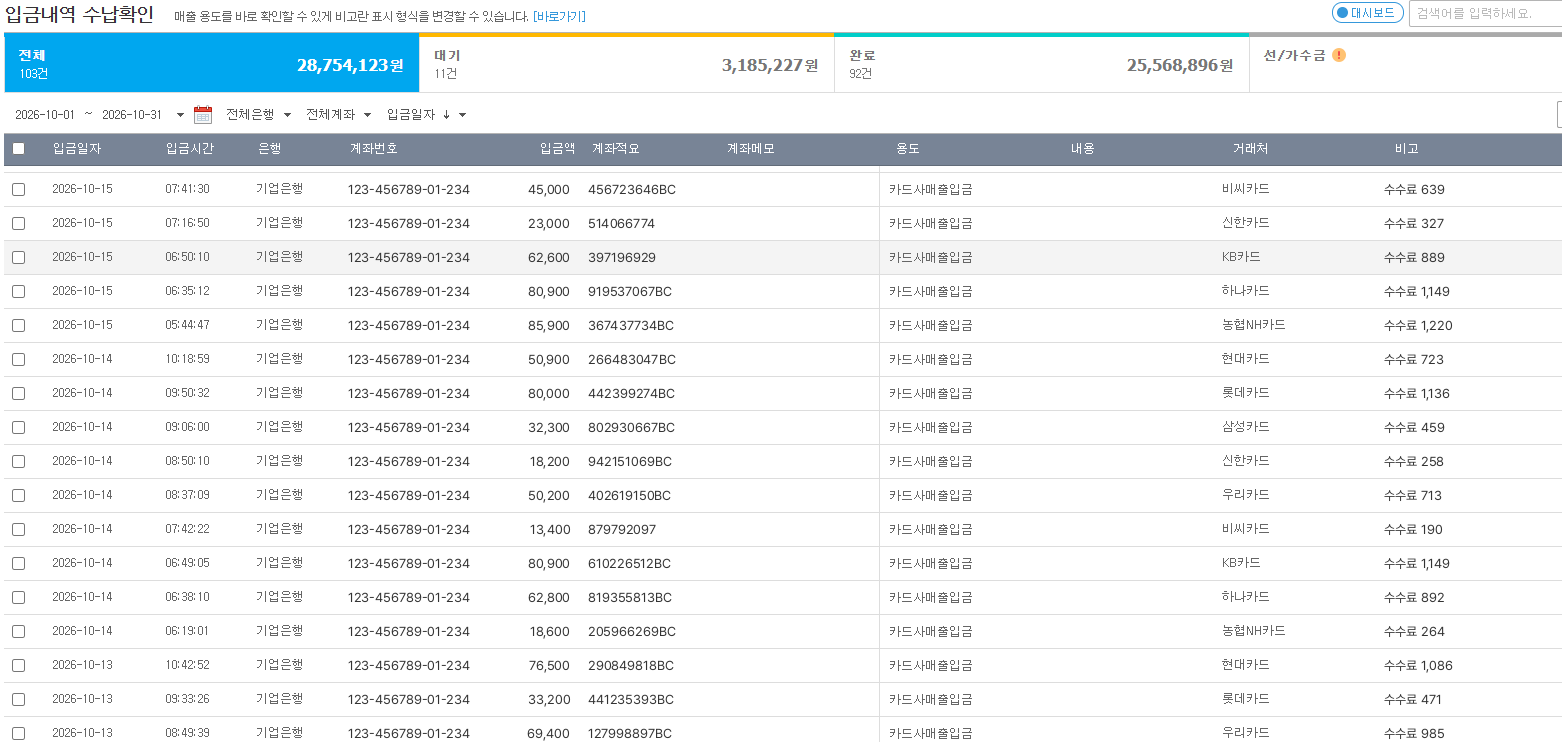Sort by the 입금액 column header
The width and height of the screenshot is (1562, 742).
[x=557, y=149]
